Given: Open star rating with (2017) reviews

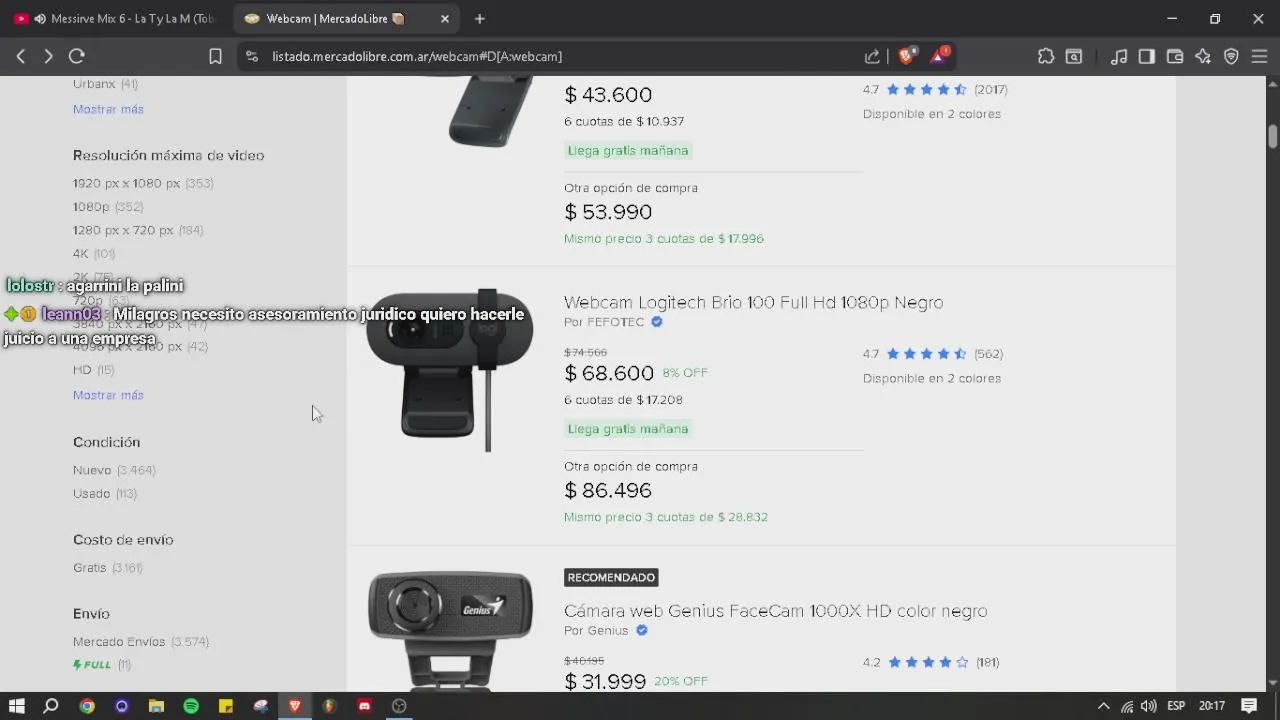Looking at the screenshot, I should 935,90.
